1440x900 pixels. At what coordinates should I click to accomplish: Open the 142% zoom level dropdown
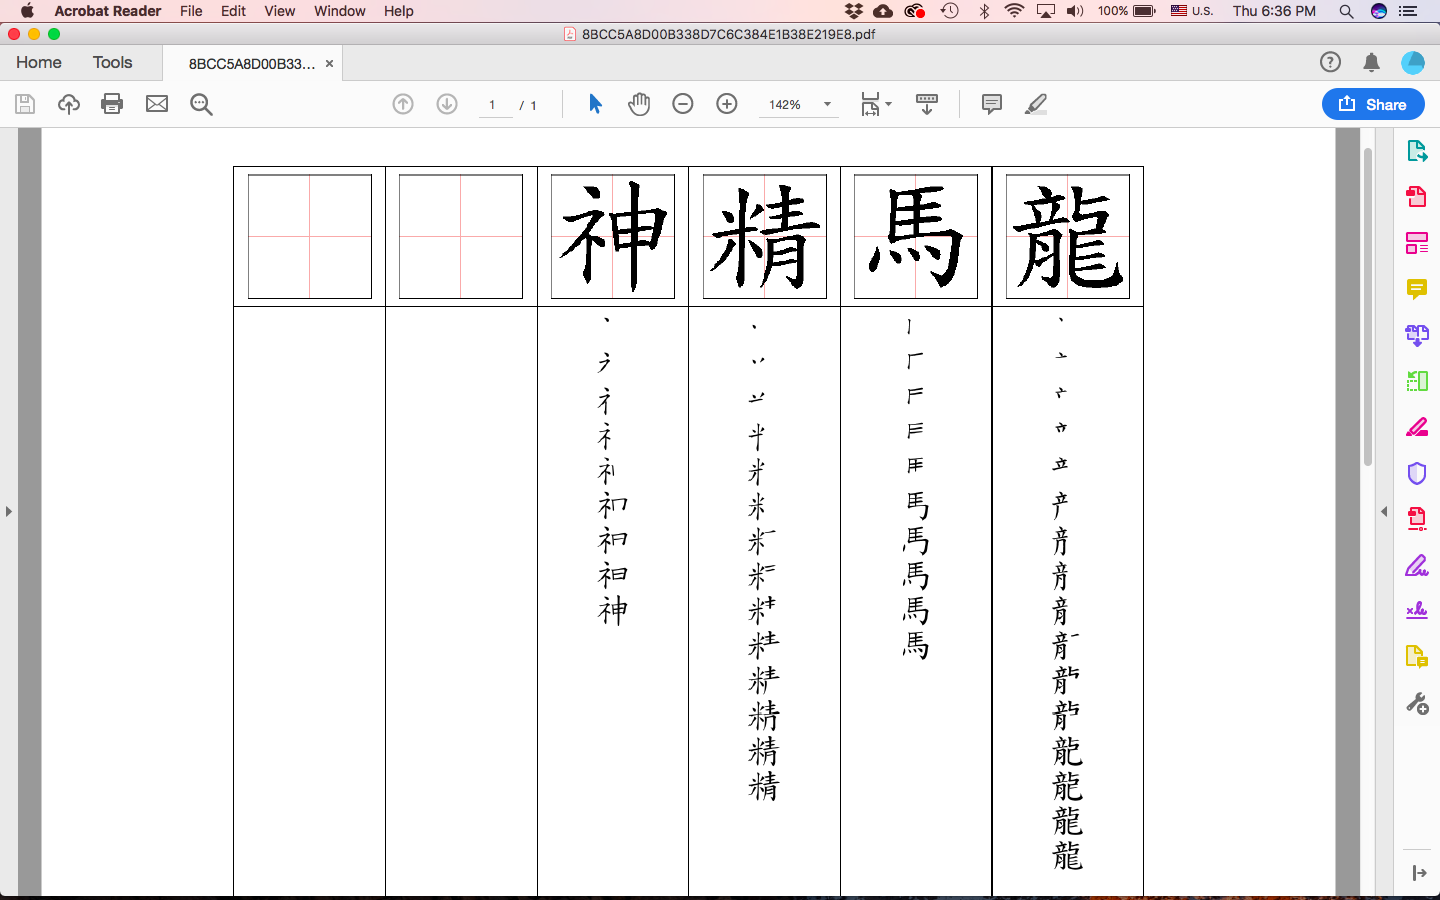pyautogui.click(x=827, y=104)
